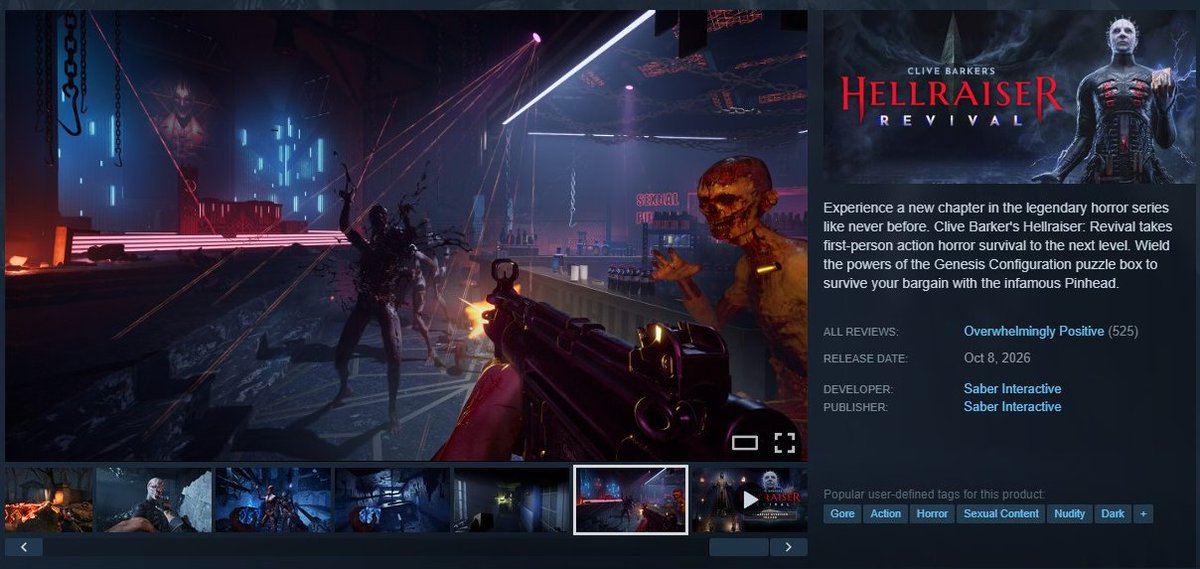
Task: Toggle fullscreen view of the screenshot
Action: point(785,442)
